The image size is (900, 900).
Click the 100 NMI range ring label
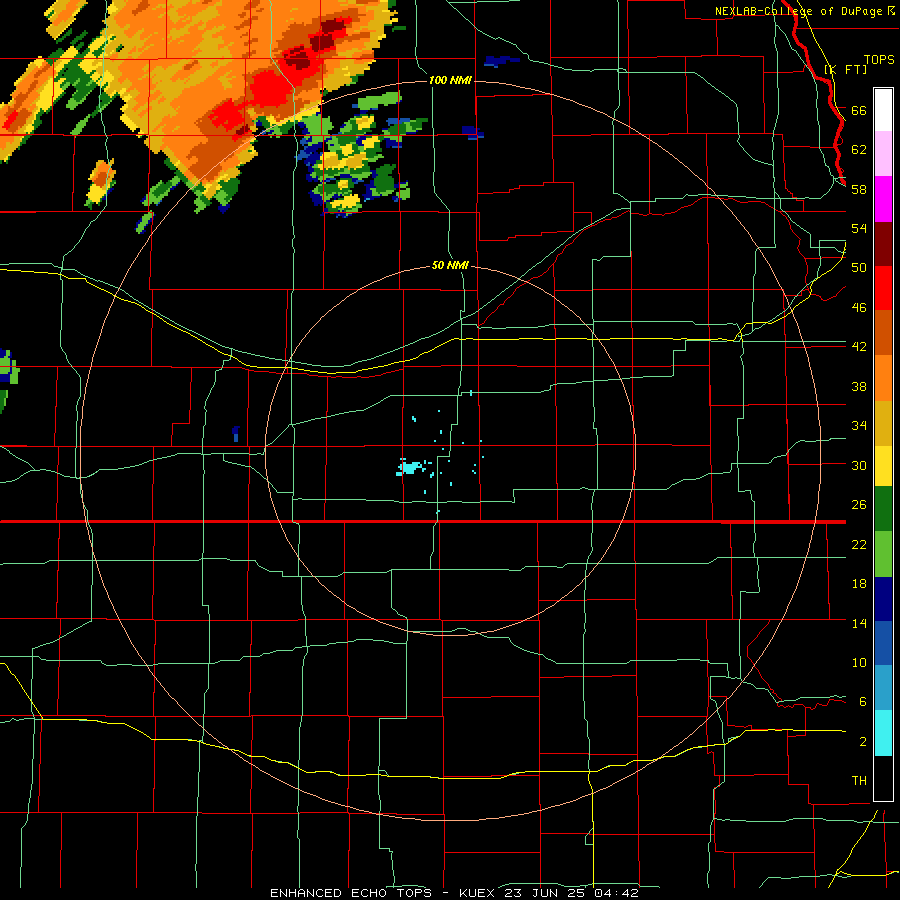450,80
